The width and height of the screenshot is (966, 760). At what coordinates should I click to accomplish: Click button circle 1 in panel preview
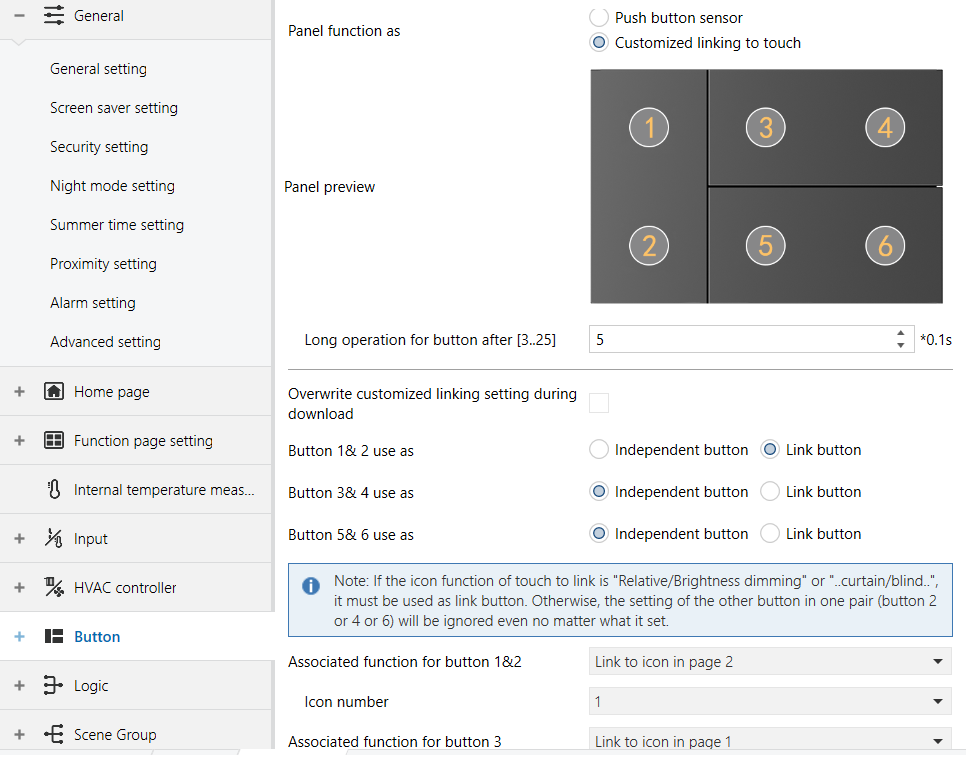tap(649, 127)
